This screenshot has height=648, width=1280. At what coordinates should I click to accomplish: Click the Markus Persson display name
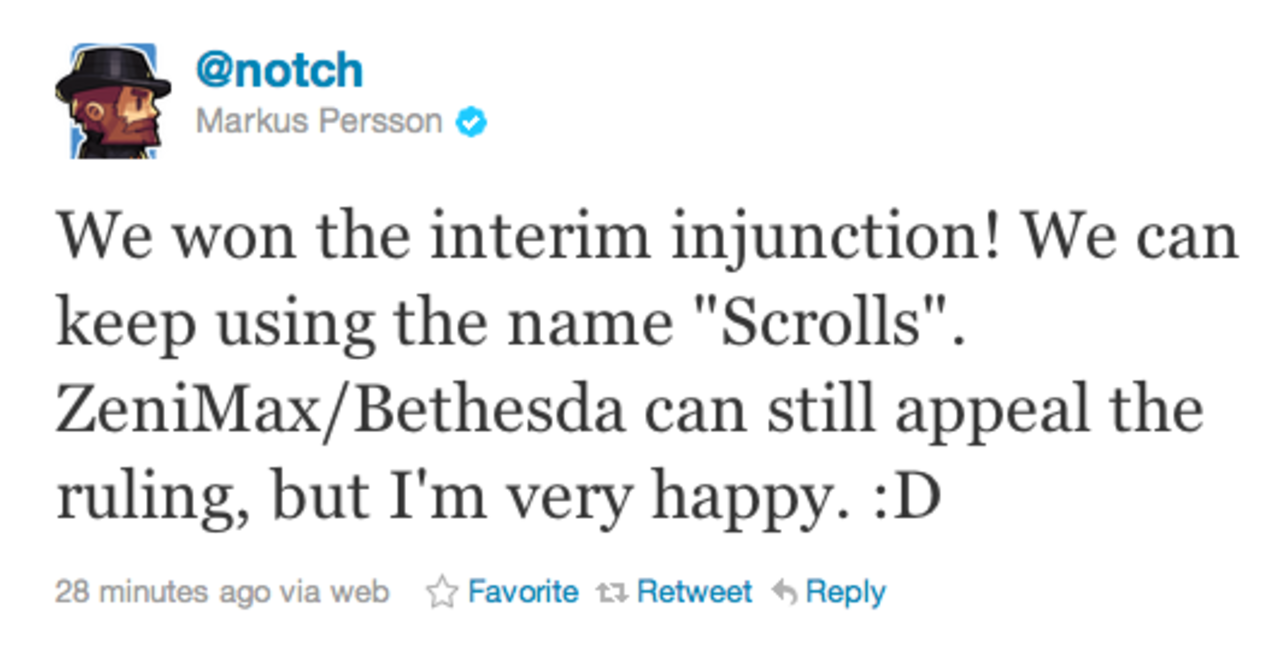click(x=319, y=122)
